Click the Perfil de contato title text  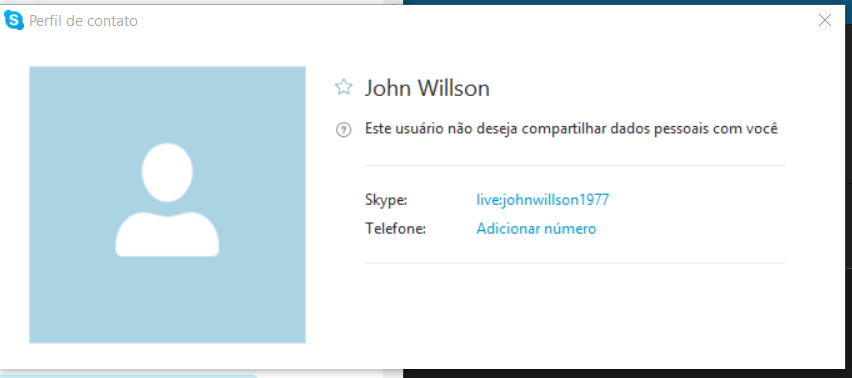83,21
